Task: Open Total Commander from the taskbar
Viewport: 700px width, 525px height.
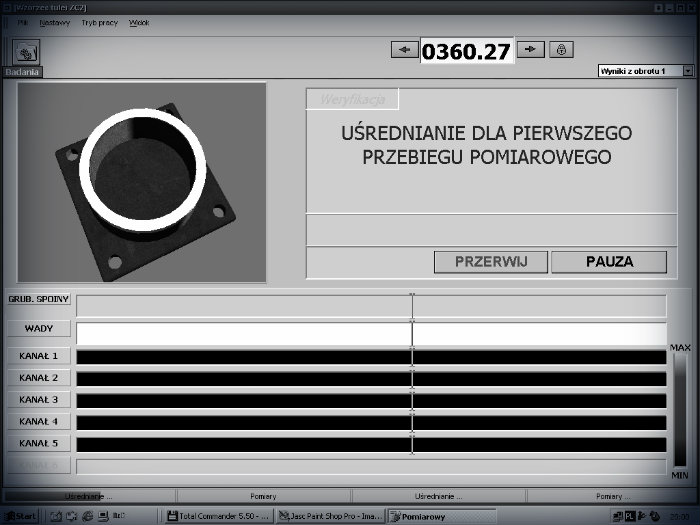Action: 215,516
